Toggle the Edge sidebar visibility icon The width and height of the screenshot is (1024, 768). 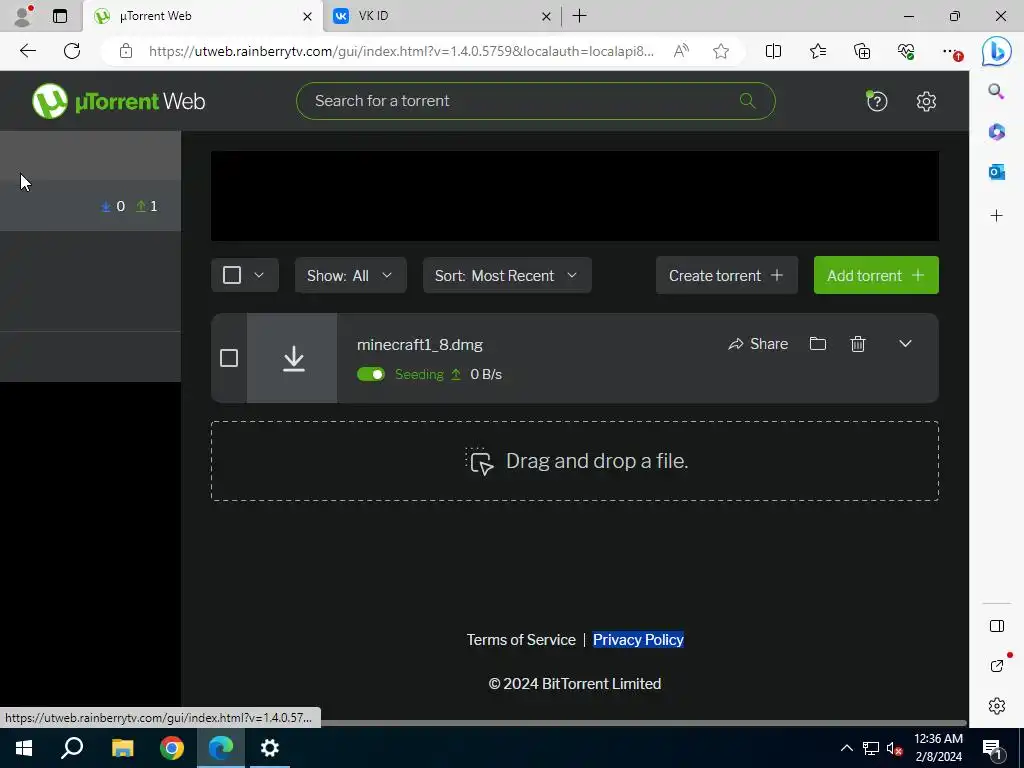(997, 626)
